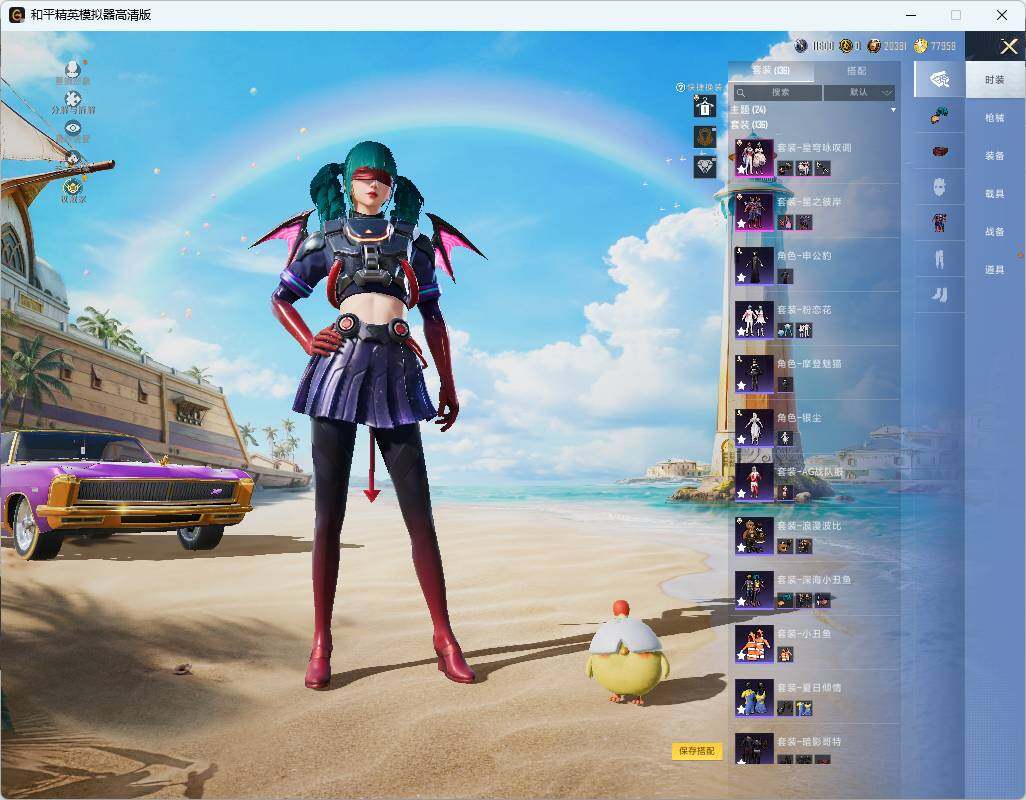This screenshot has height=800, width=1026.
Task: Click first small piece icon under 星穹咏叹调
Action: (785, 168)
